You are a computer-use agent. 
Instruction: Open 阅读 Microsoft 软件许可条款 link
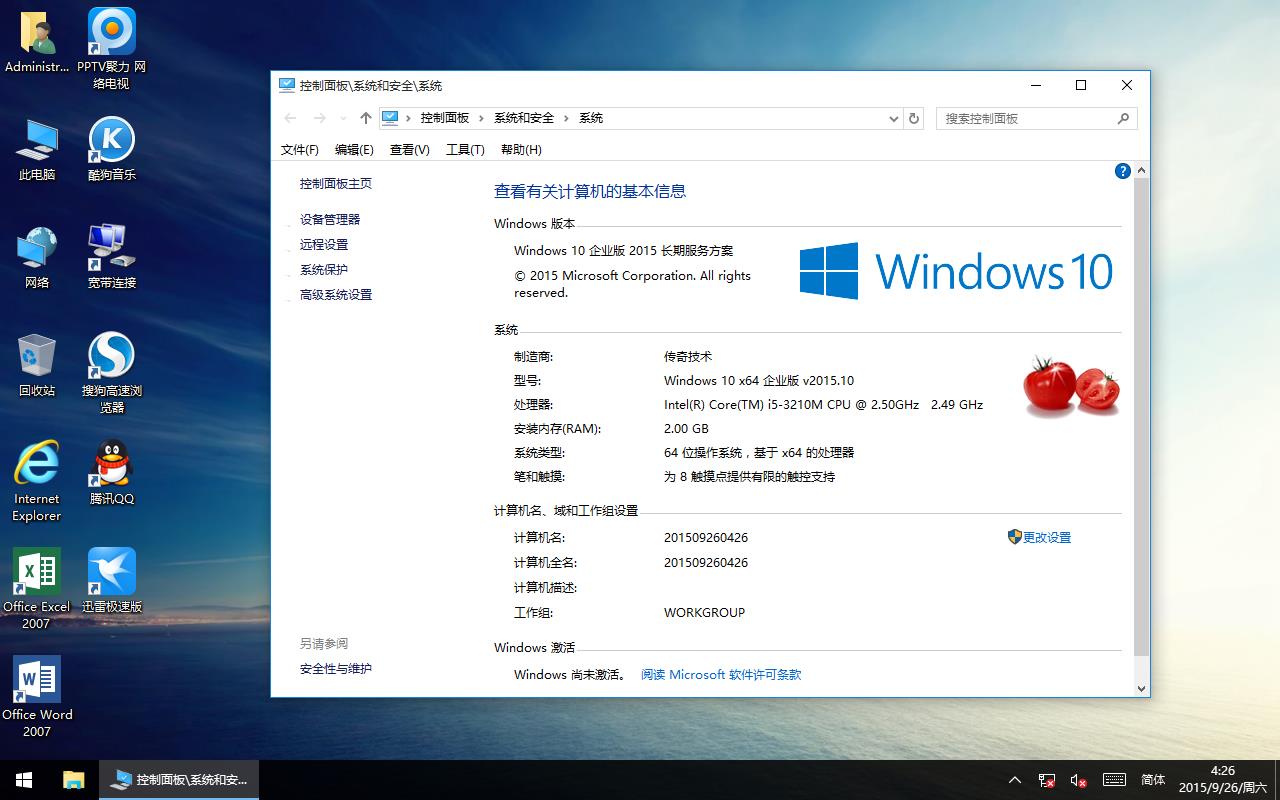(x=721, y=675)
